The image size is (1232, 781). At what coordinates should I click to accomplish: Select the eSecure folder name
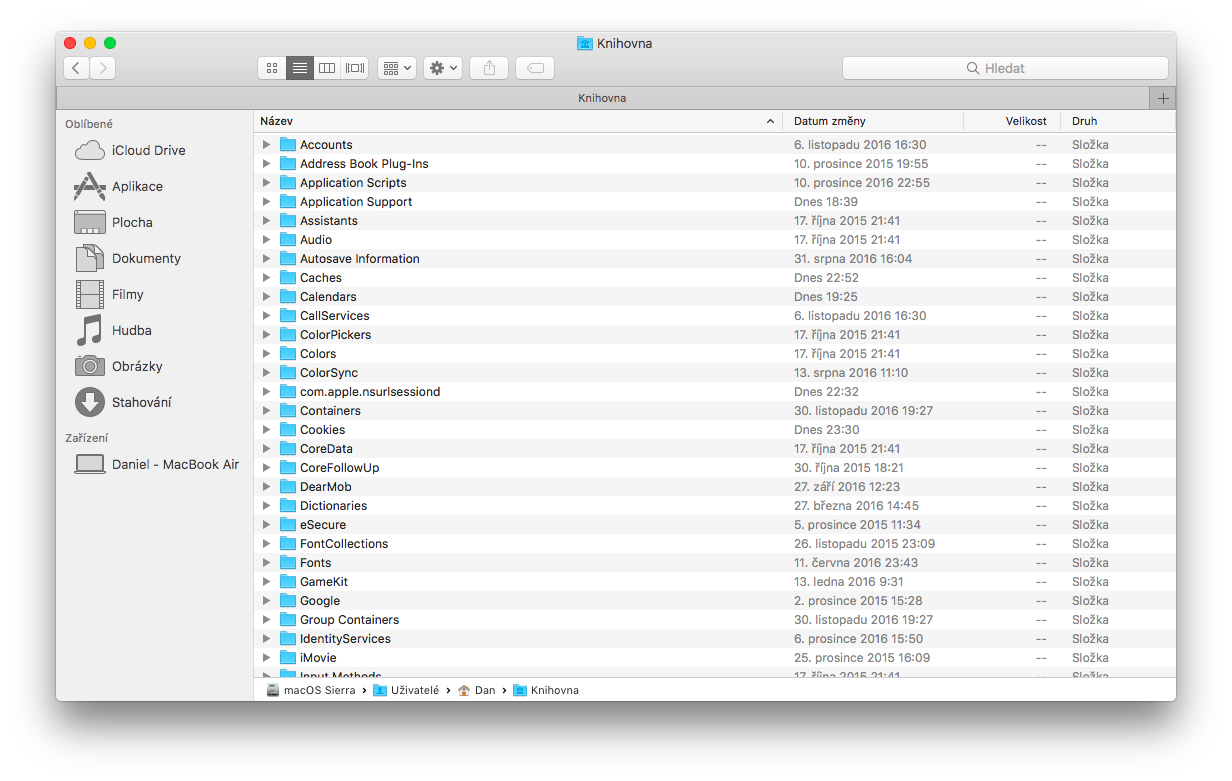point(323,525)
